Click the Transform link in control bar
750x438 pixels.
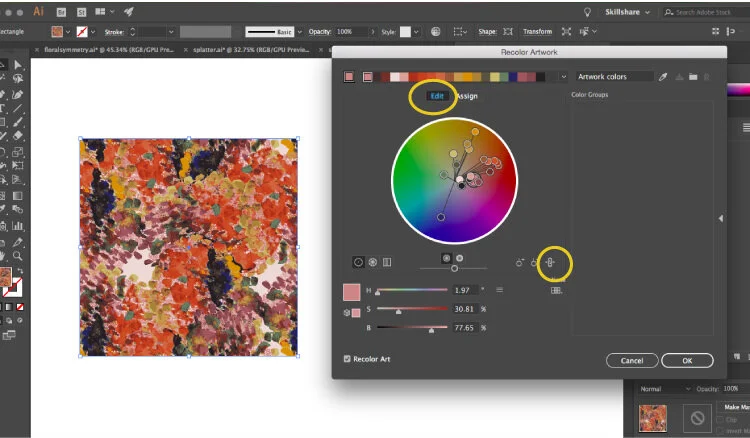point(537,32)
